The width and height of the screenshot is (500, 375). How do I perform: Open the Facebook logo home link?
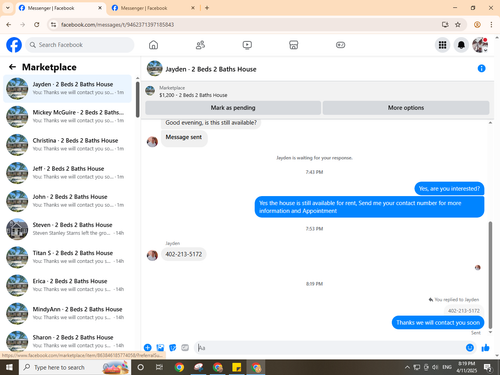pos(14,45)
